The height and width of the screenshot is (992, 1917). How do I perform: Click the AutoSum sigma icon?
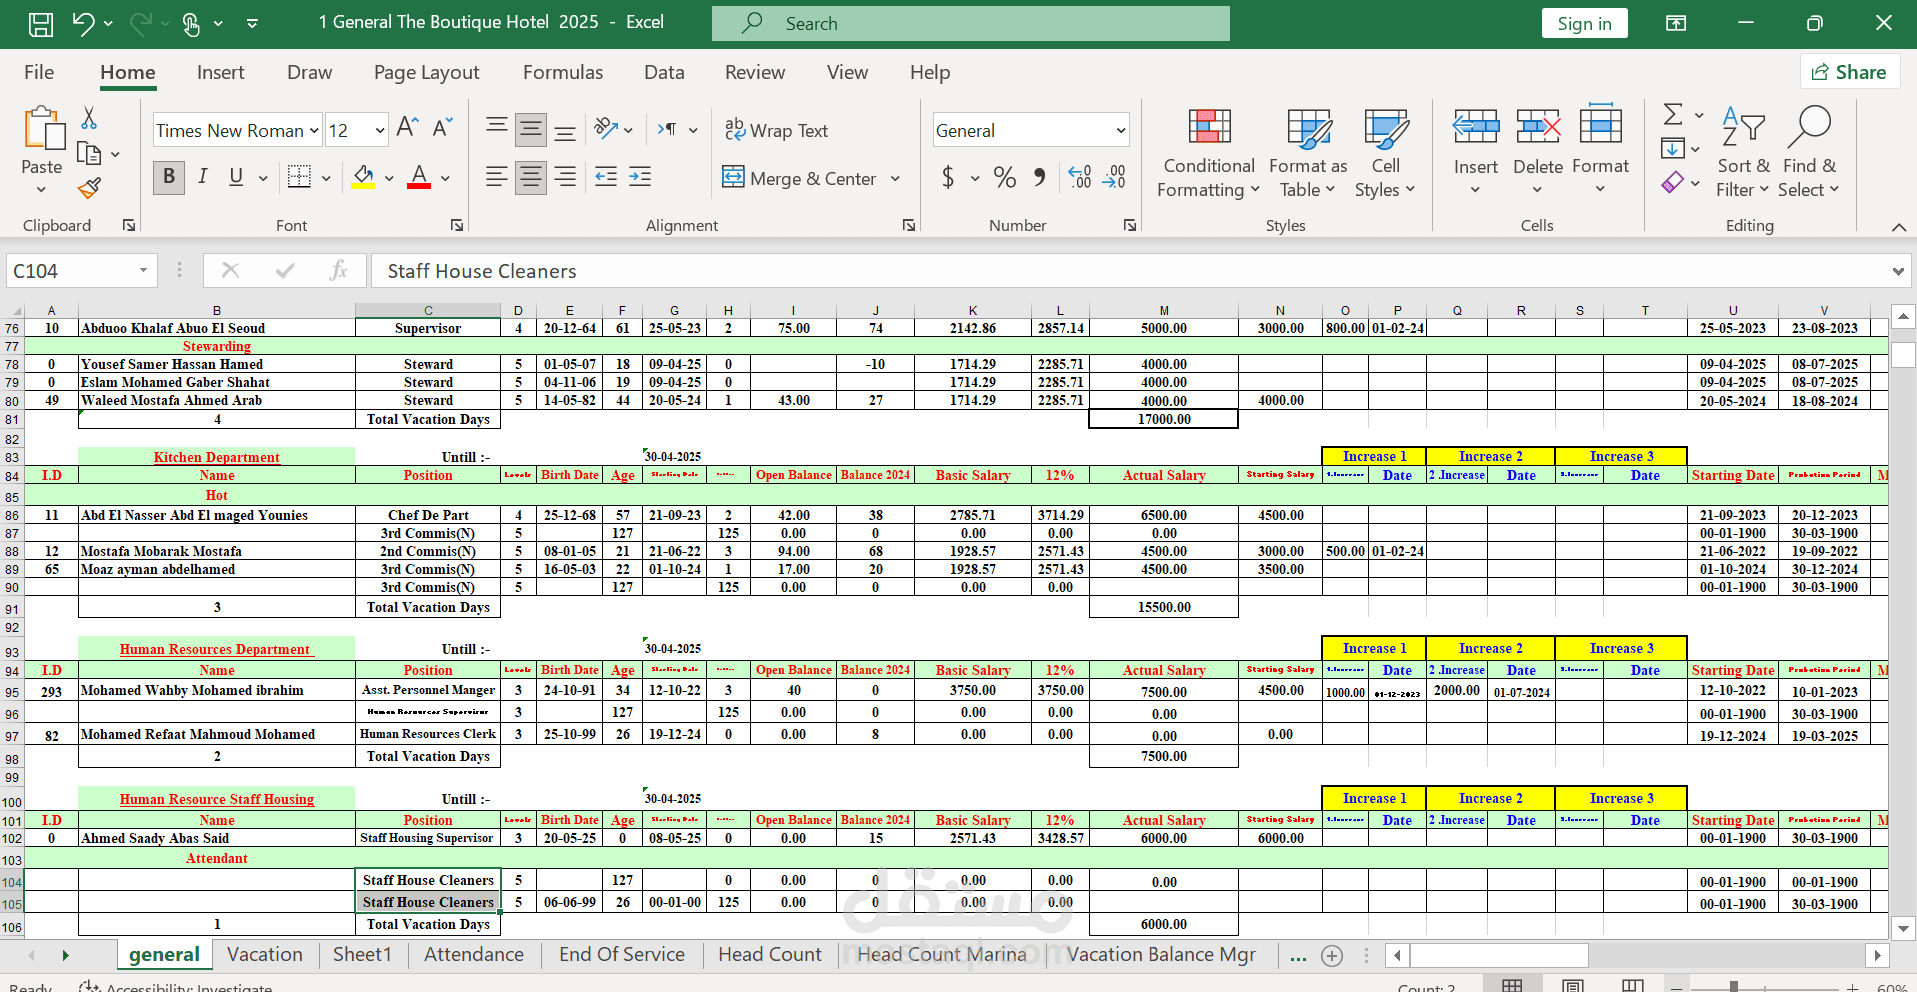pyautogui.click(x=1673, y=114)
